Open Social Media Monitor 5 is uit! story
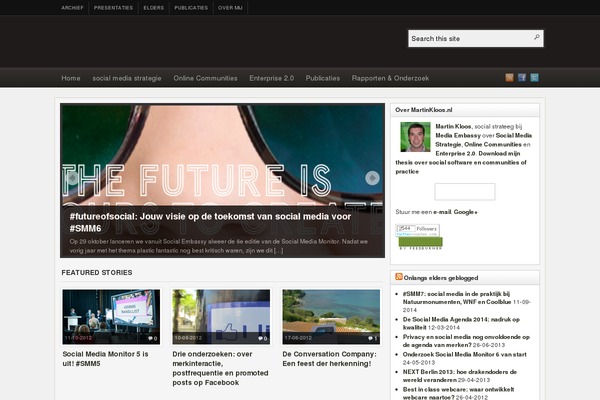The height and width of the screenshot is (400, 600). 105,359
